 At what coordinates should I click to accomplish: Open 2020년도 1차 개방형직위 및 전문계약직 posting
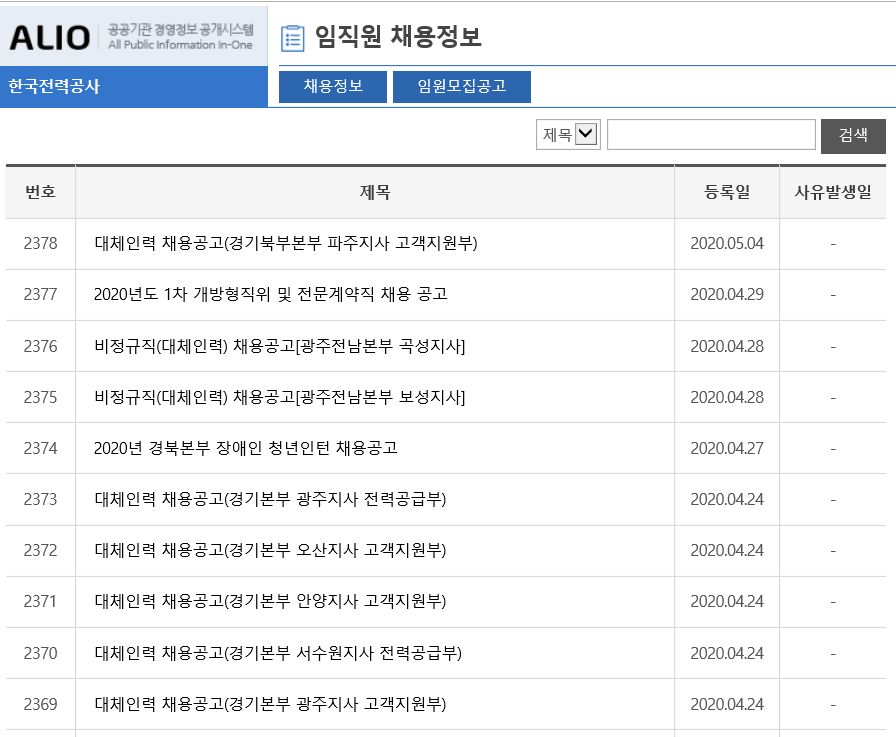click(x=270, y=294)
